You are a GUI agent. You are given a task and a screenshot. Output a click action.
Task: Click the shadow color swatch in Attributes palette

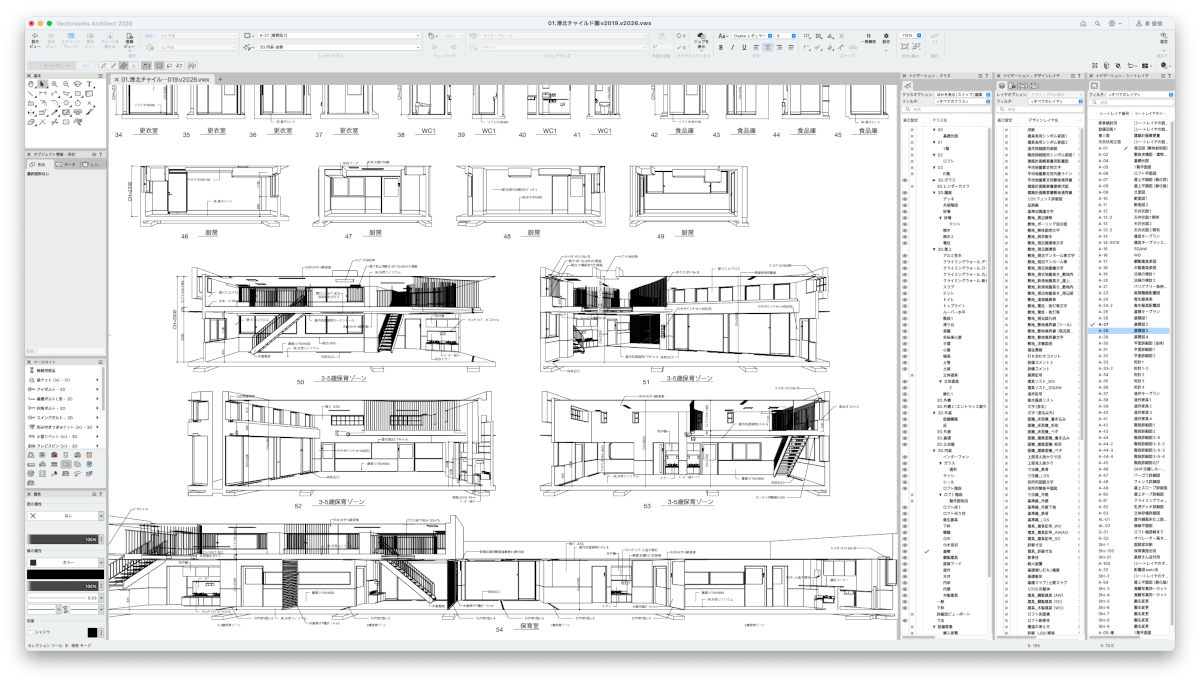(x=91, y=632)
